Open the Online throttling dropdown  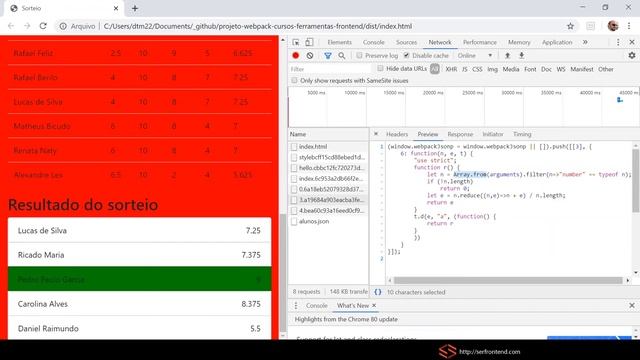coord(475,56)
